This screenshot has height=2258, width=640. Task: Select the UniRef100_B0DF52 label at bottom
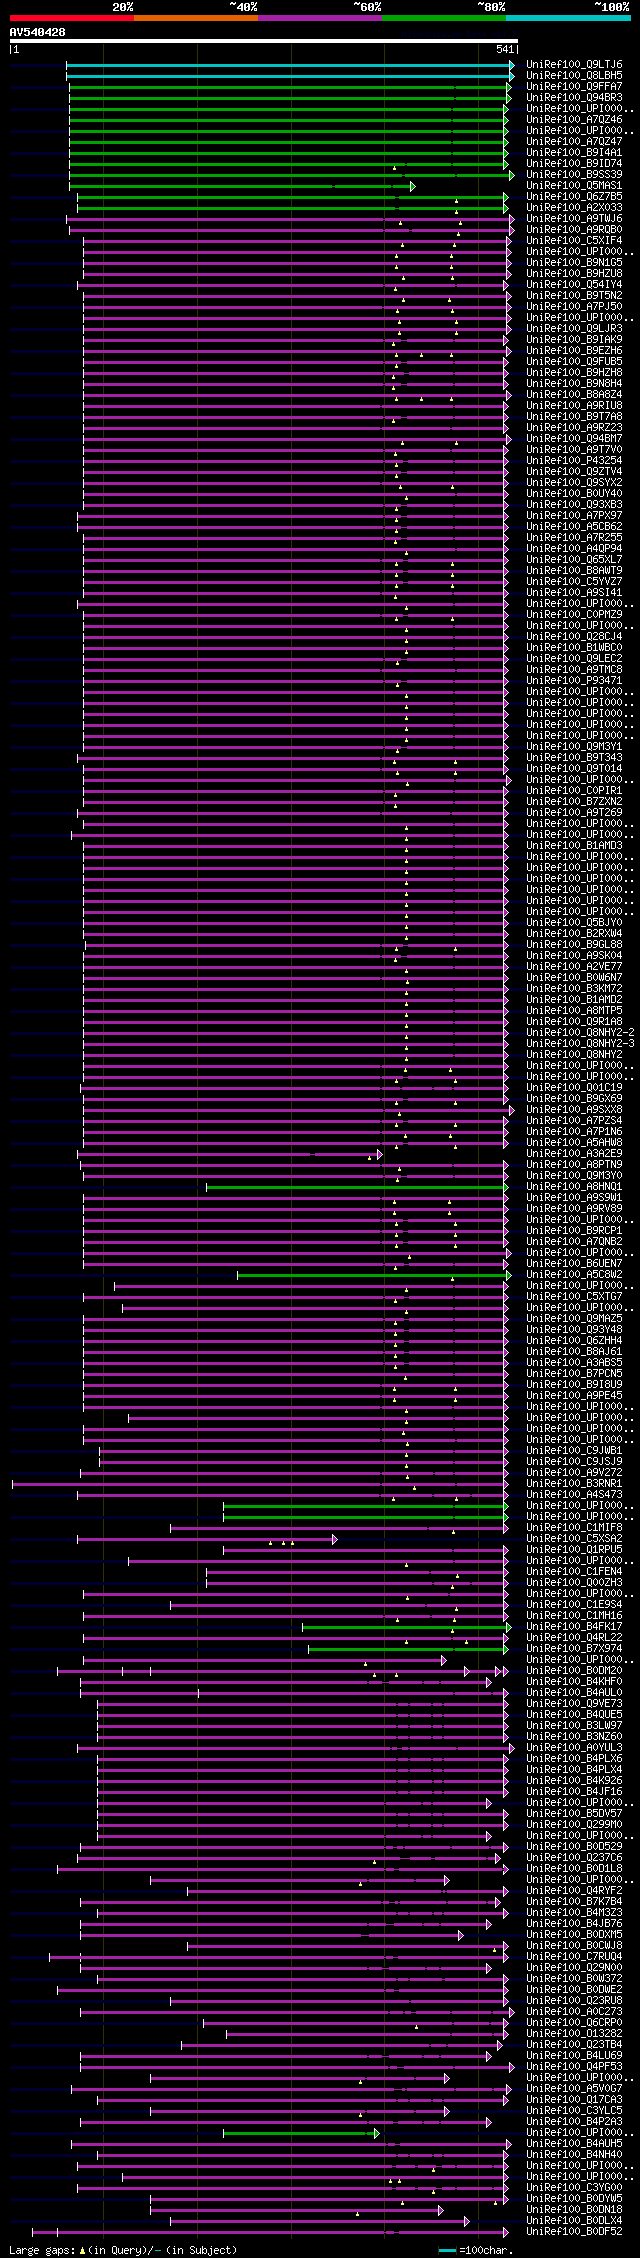coord(574,2231)
